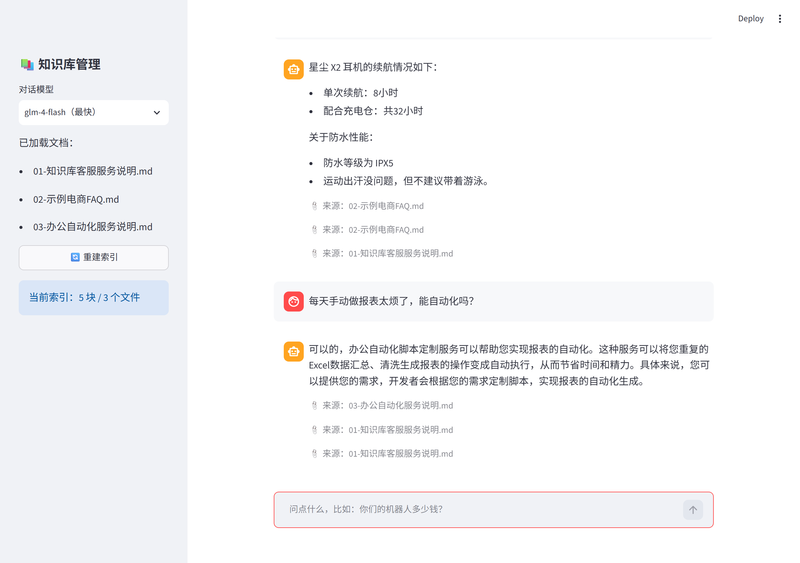The height and width of the screenshot is (563, 800).
Task: Click the 当前索引: 5 块 / 3 个文件 status box
Action: click(93, 298)
